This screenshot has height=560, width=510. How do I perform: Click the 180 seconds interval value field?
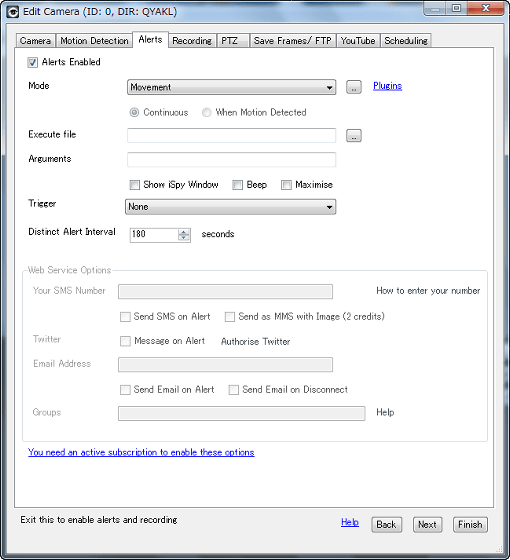click(x=154, y=235)
